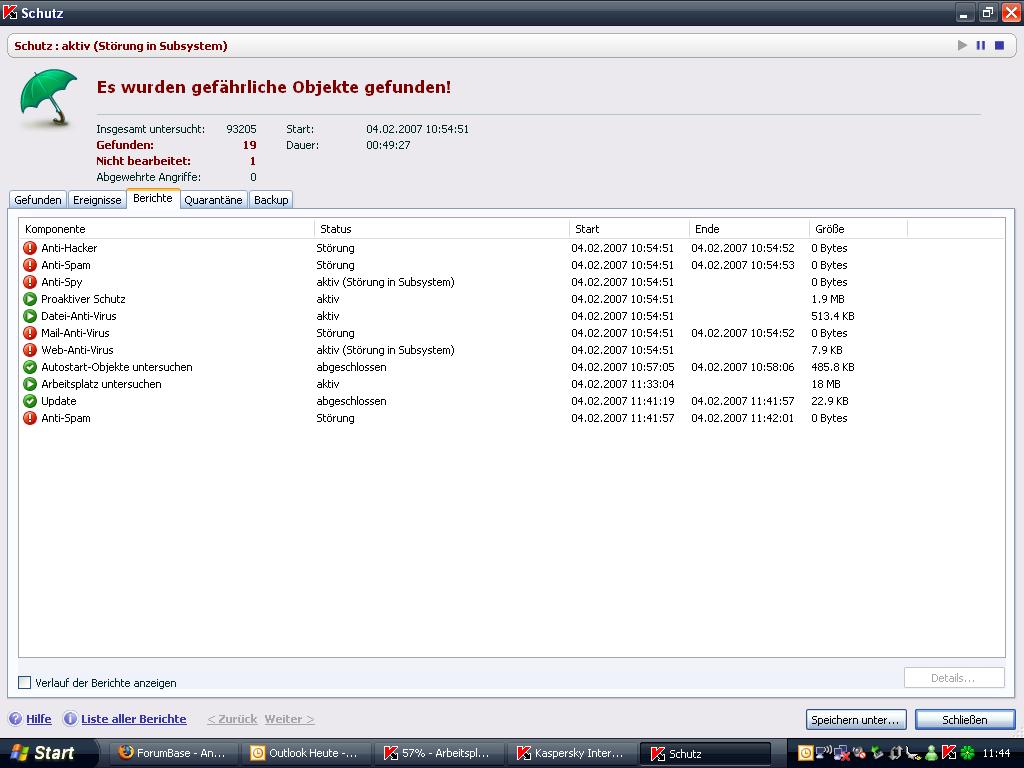
Task: Click the green umbrella protection icon
Action: [49, 98]
